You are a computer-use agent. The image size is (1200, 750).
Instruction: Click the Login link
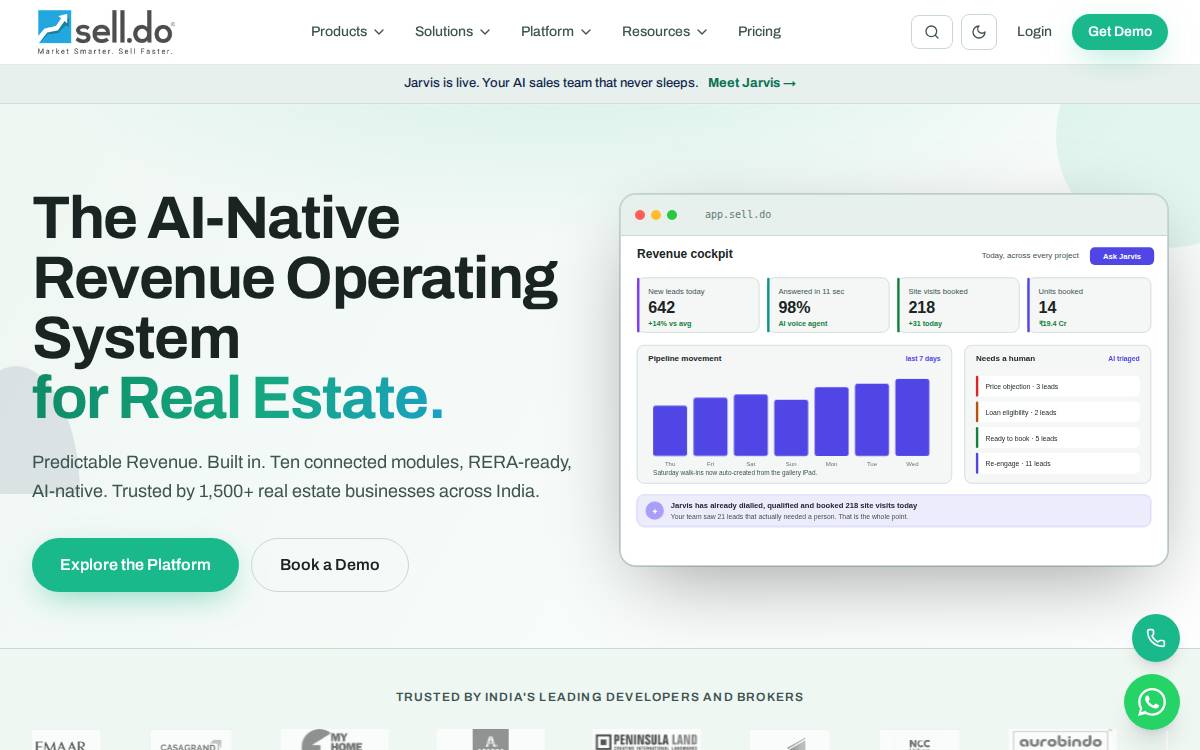(x=1034, y=32)
